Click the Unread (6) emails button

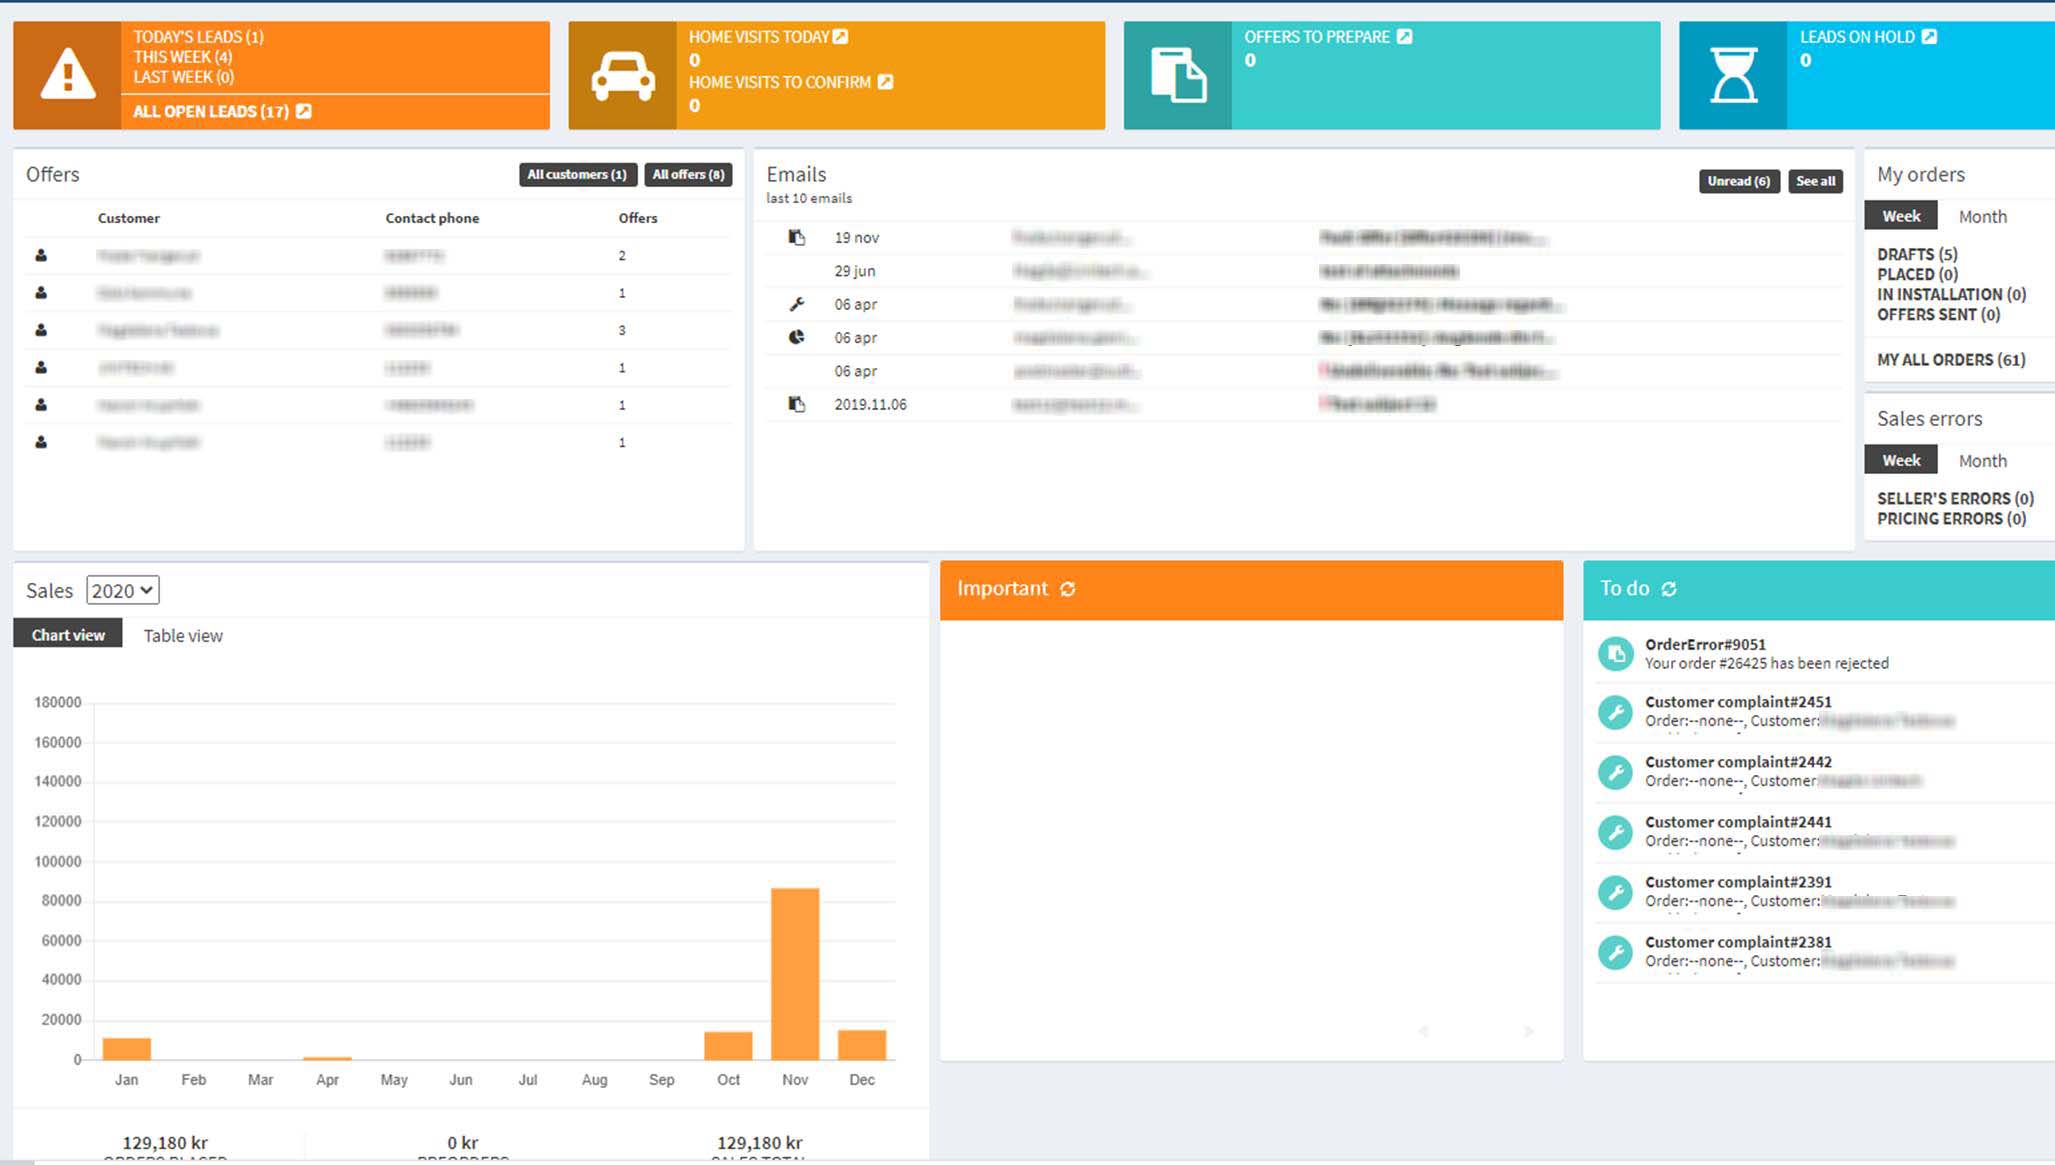(1738, 181)
